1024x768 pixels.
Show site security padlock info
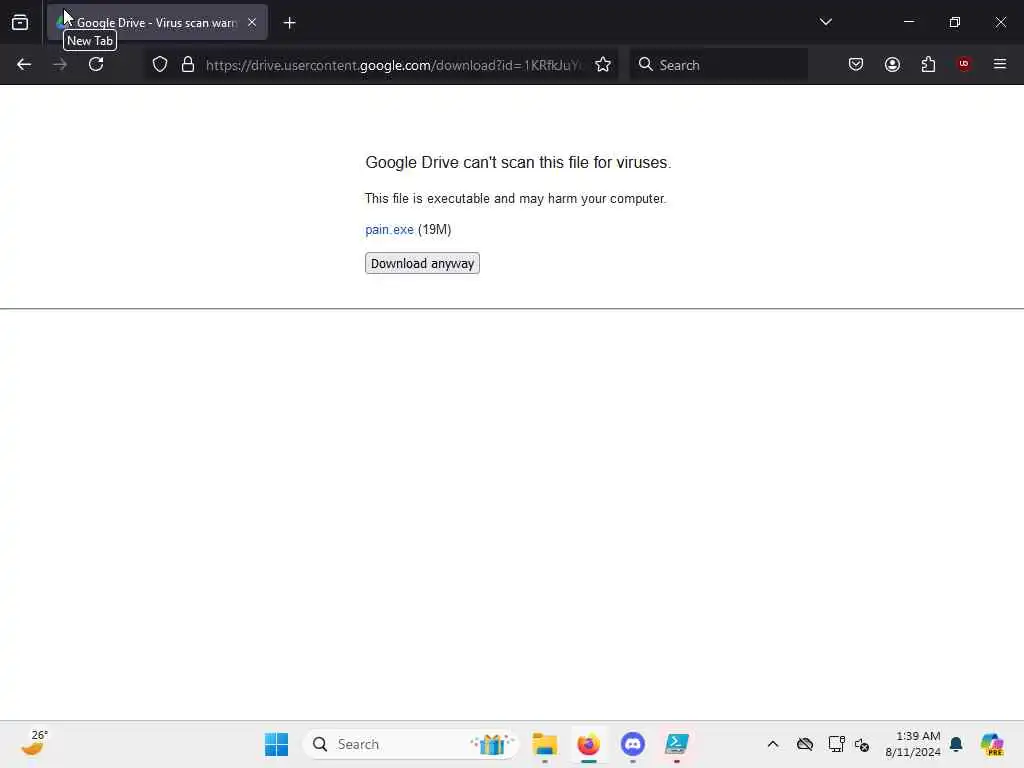click(x=188, y=64)
